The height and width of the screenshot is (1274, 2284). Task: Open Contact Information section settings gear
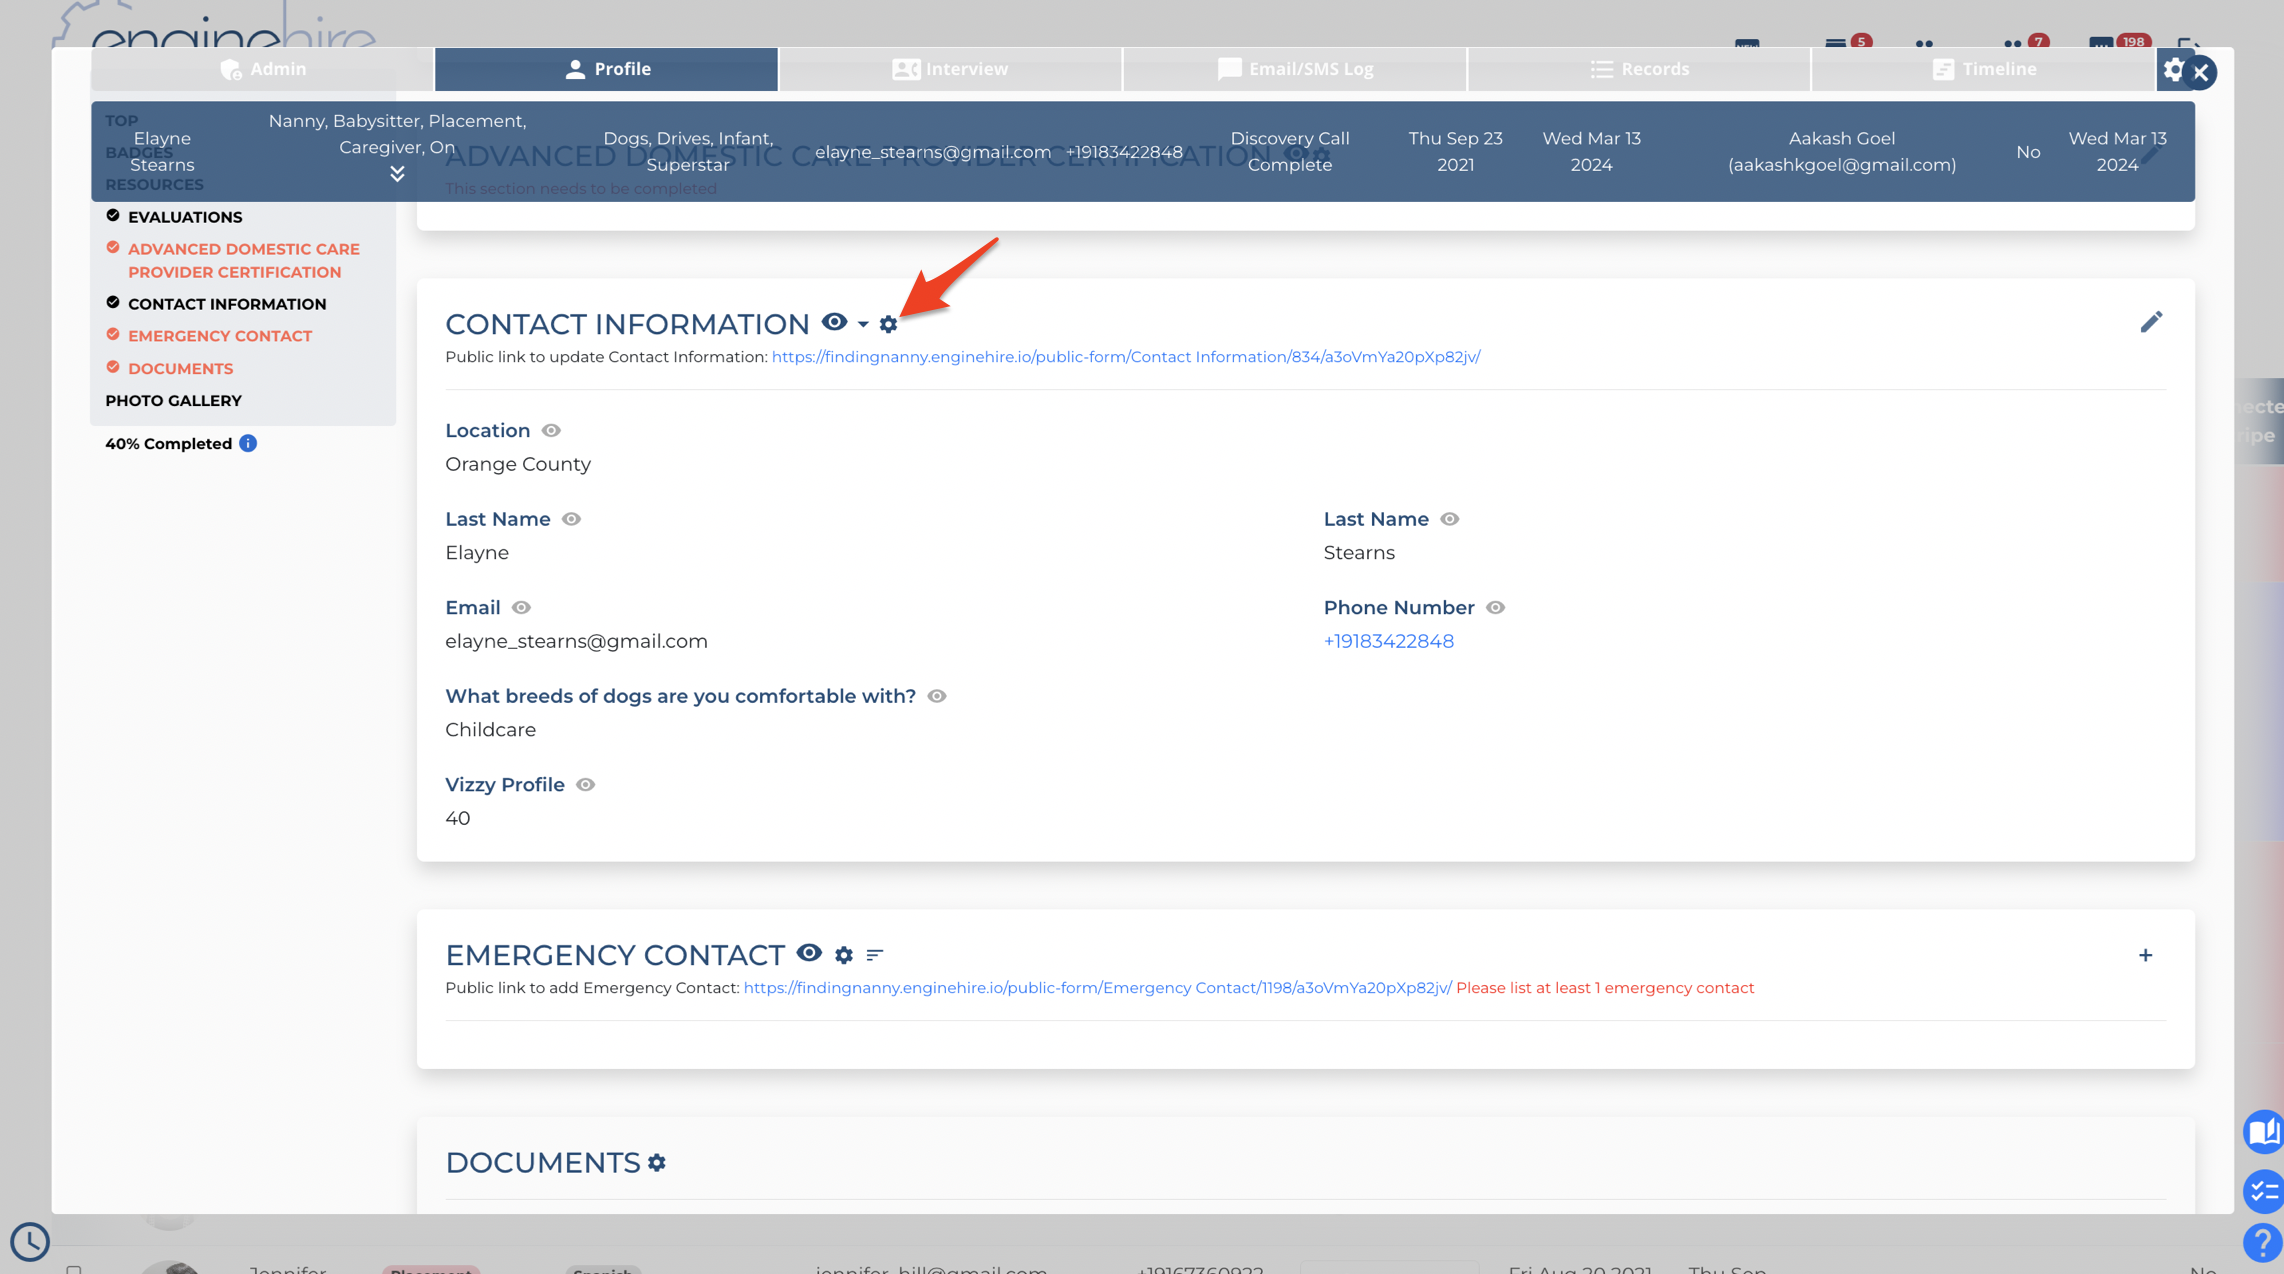[x=888, y=324]
